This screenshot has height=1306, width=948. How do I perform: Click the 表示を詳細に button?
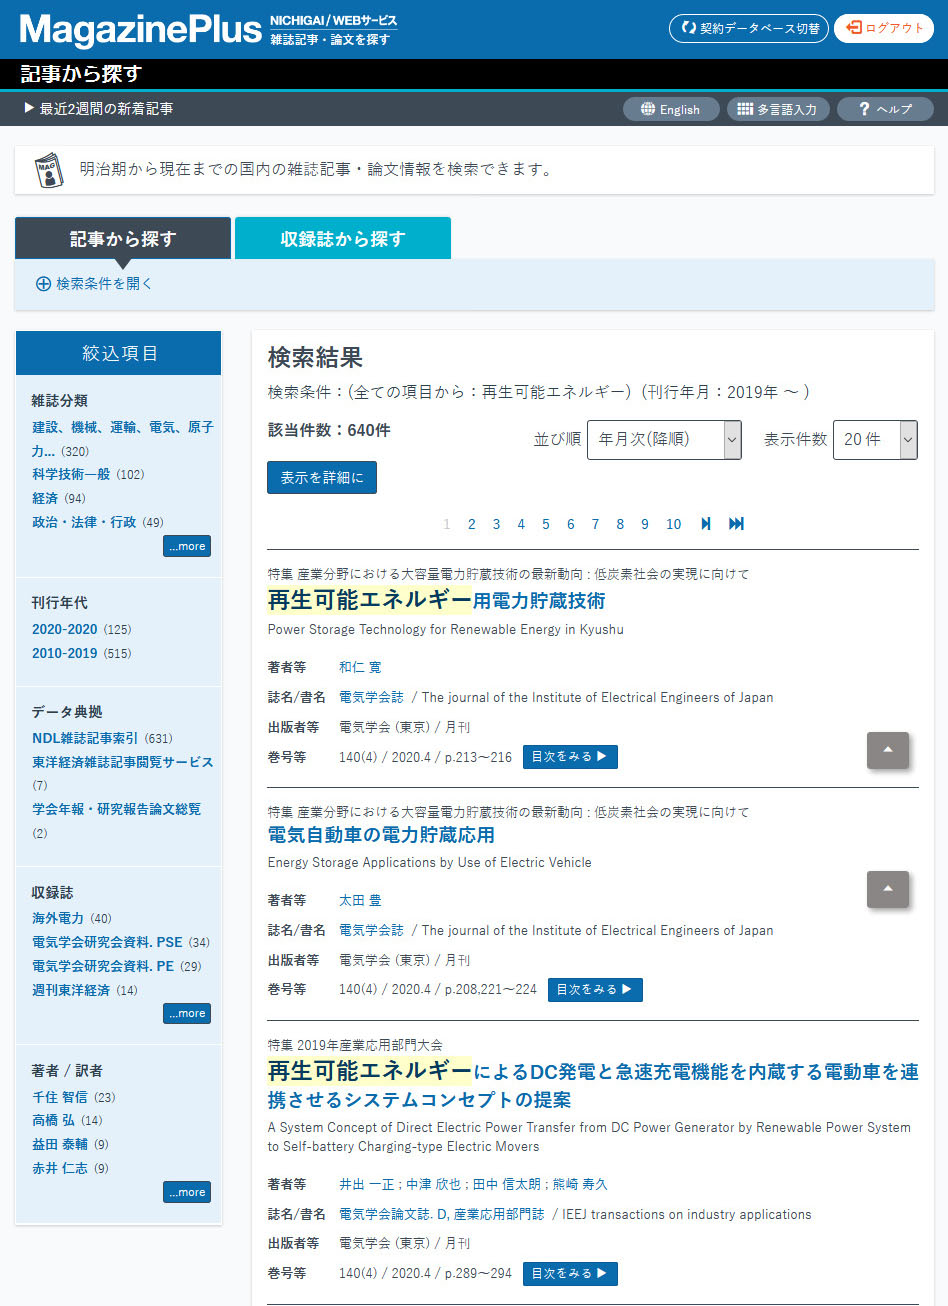(x=321, y=478)
